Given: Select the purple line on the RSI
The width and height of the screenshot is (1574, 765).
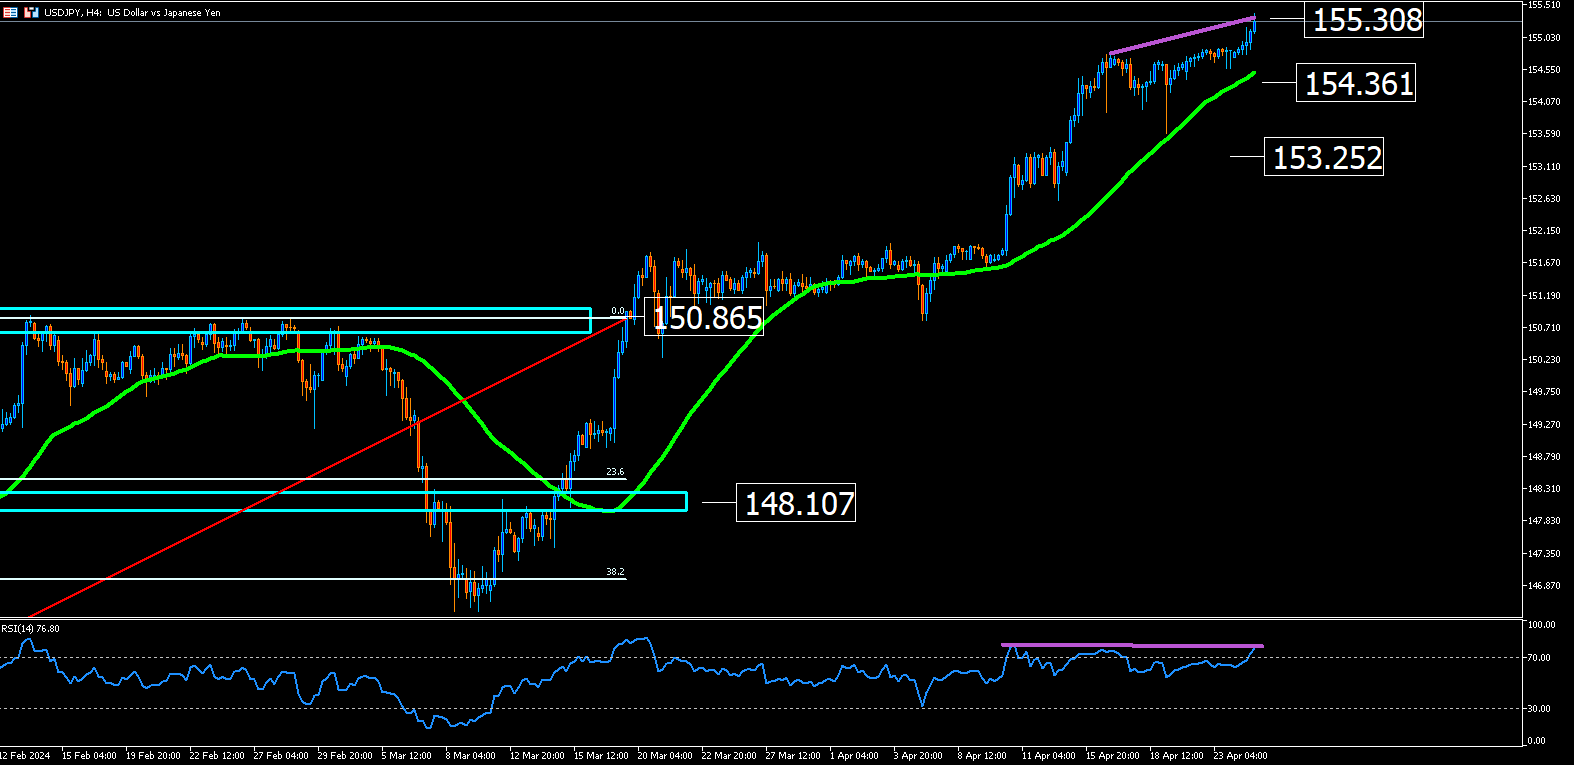Looking at the screenshot, I should (x=1132, y=645).
